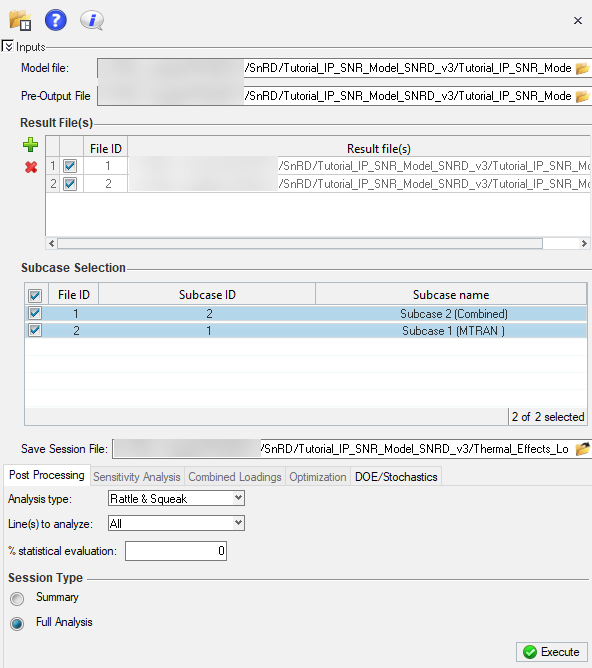Select the Full Analysis session type
This screenshot has height=668, width=592.
[17, 623]
